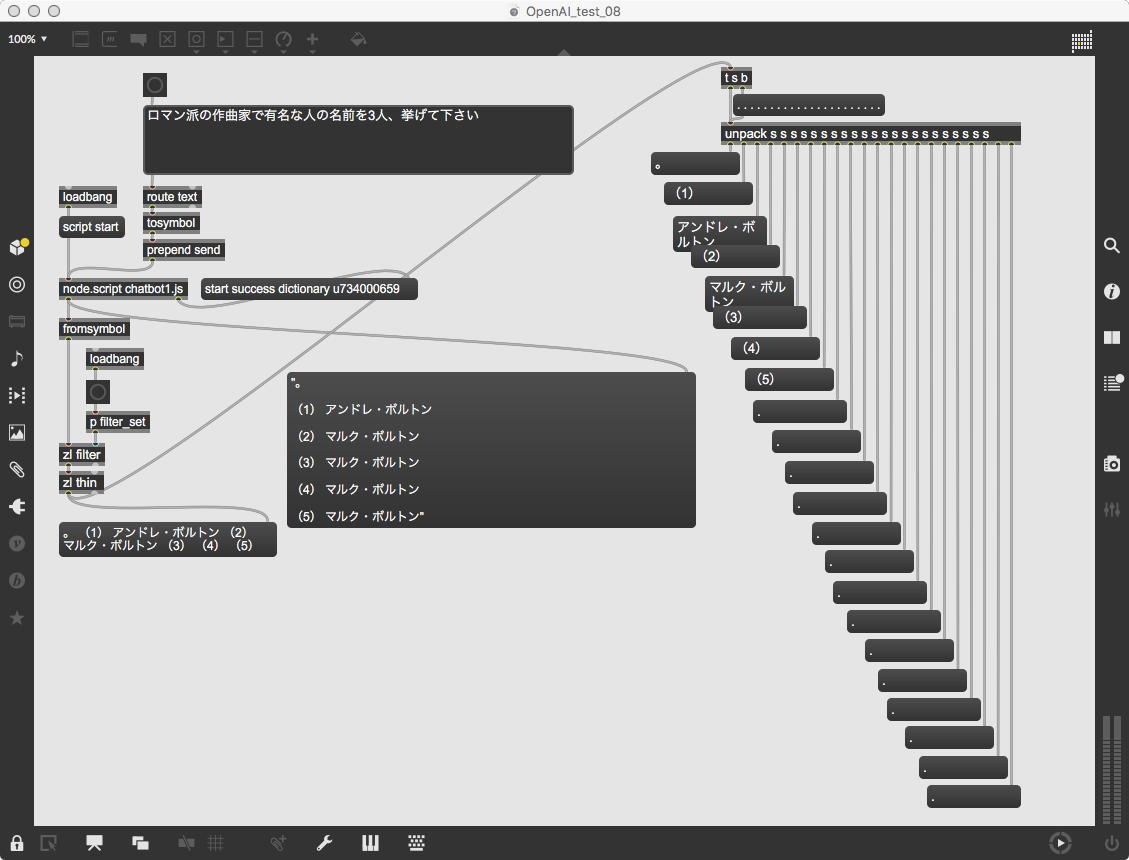Click the bang button below second loadbang

[x=98, y=393]
